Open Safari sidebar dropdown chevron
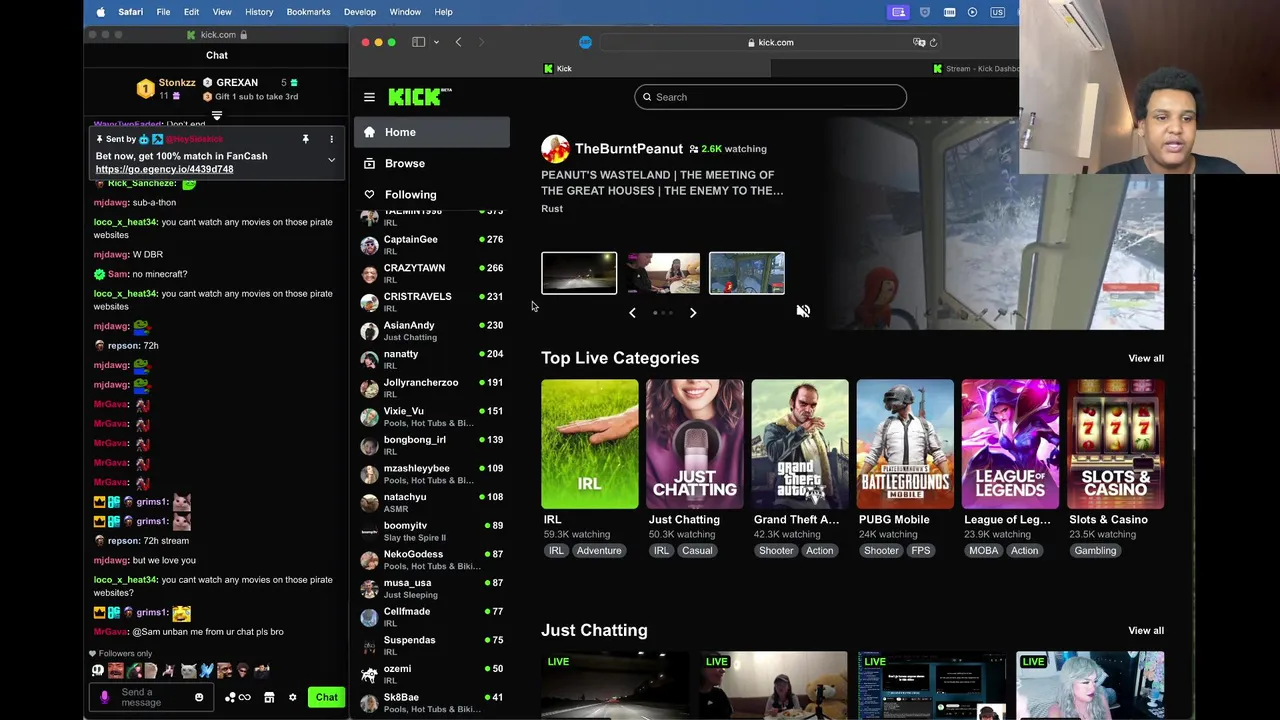 (436, 42)
